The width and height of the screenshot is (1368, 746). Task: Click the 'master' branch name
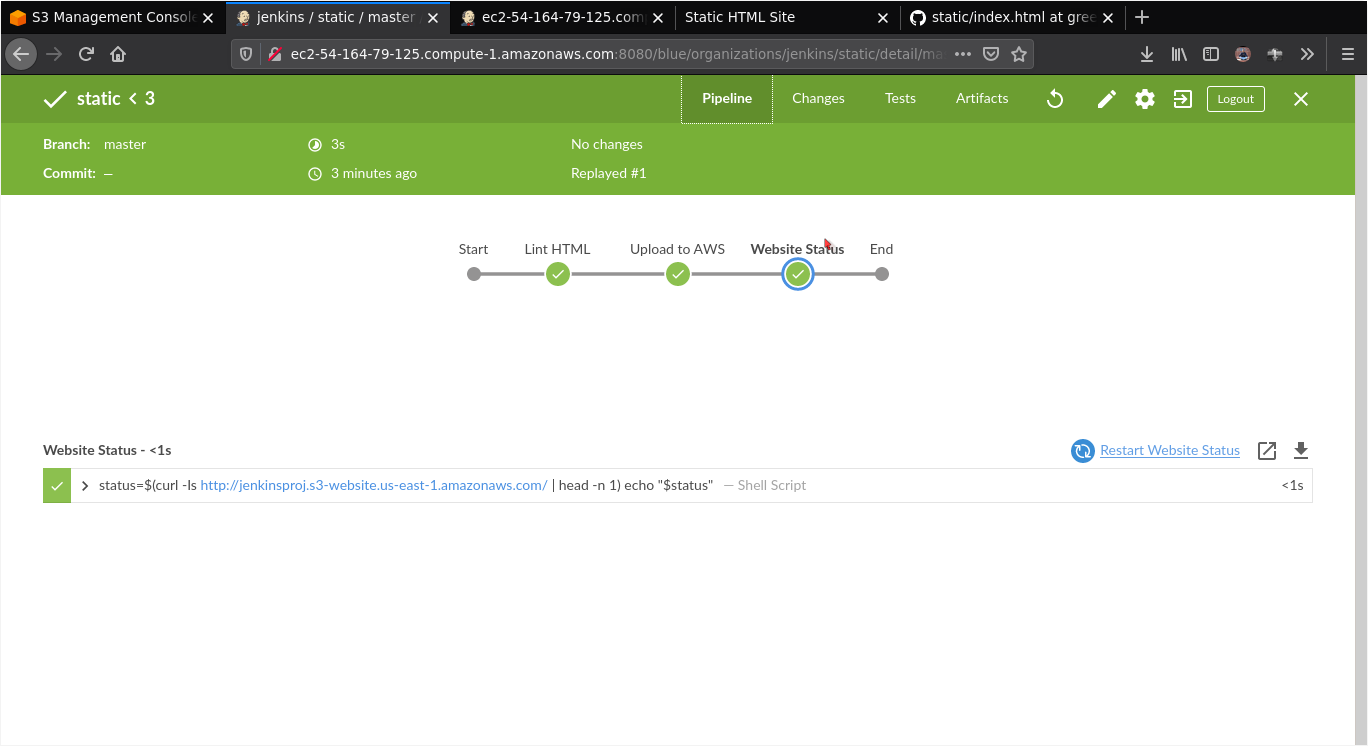tap(125, 145)
